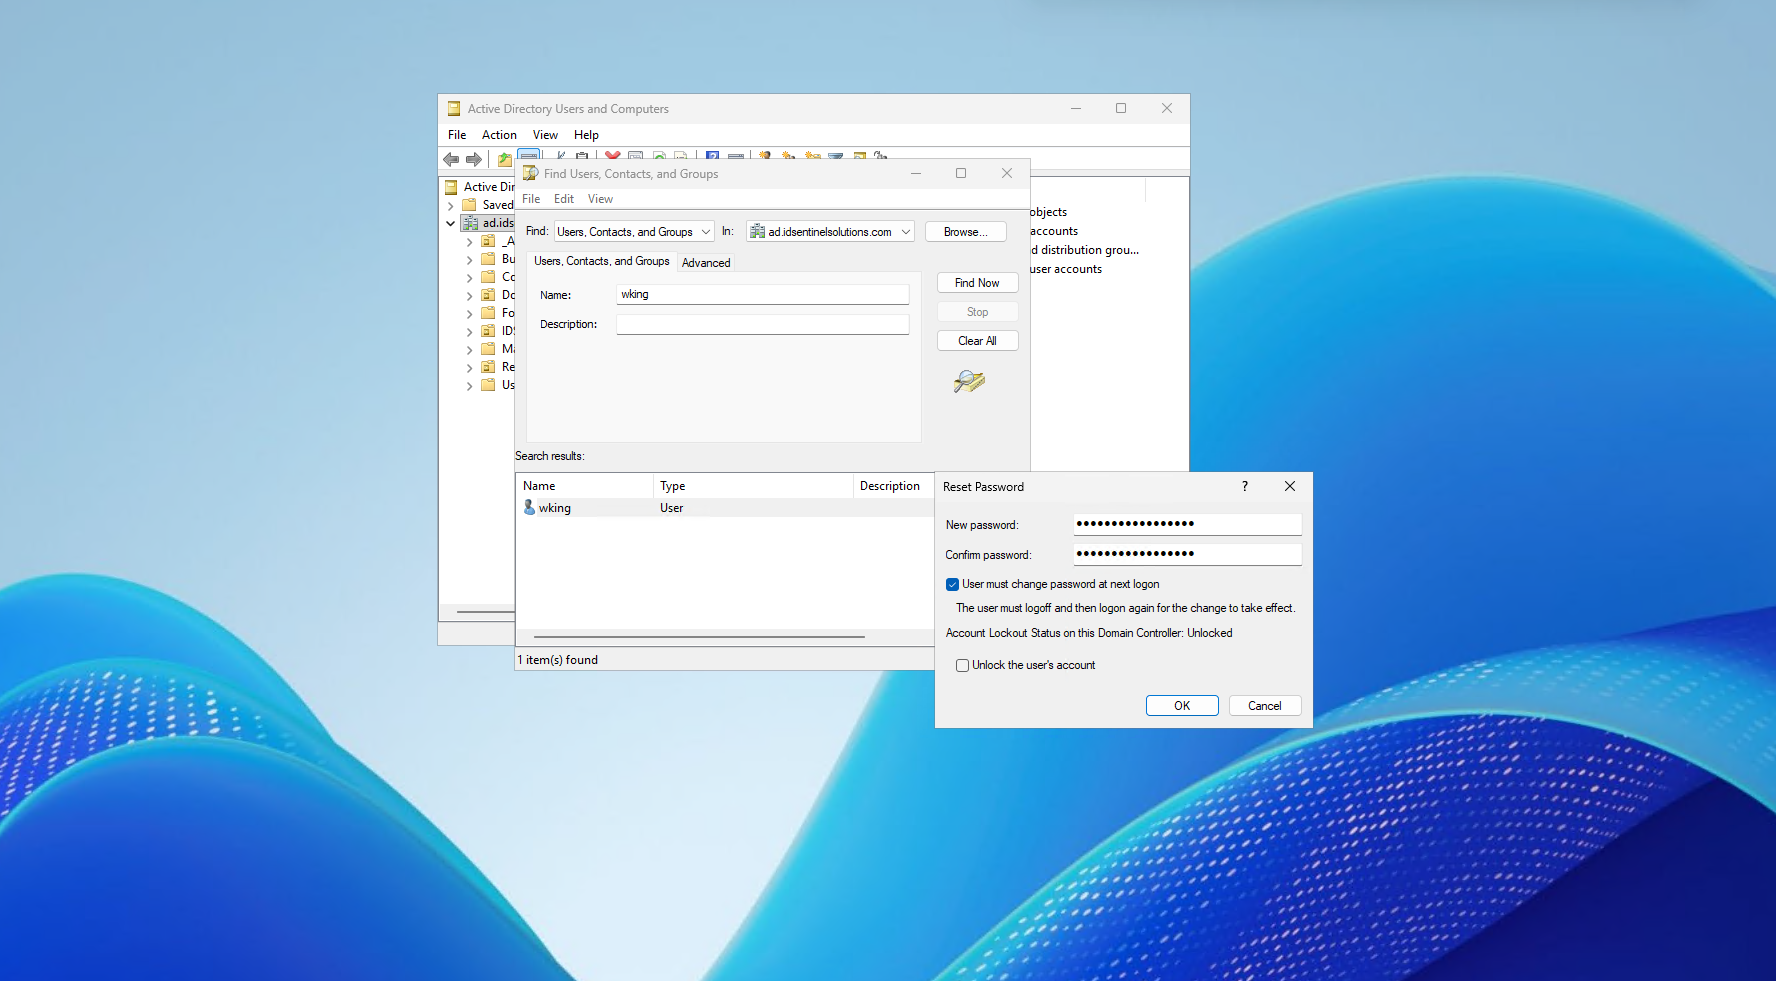Click 'd distribution grou...' text in background window
Screen dimensions: 1776x981
[x=1085, y=250]
